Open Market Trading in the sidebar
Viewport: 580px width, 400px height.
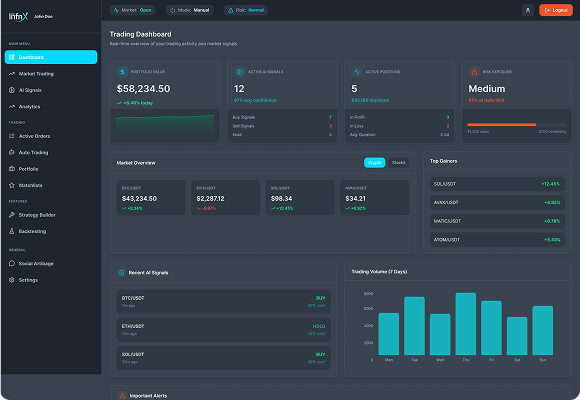pos(51,74)
